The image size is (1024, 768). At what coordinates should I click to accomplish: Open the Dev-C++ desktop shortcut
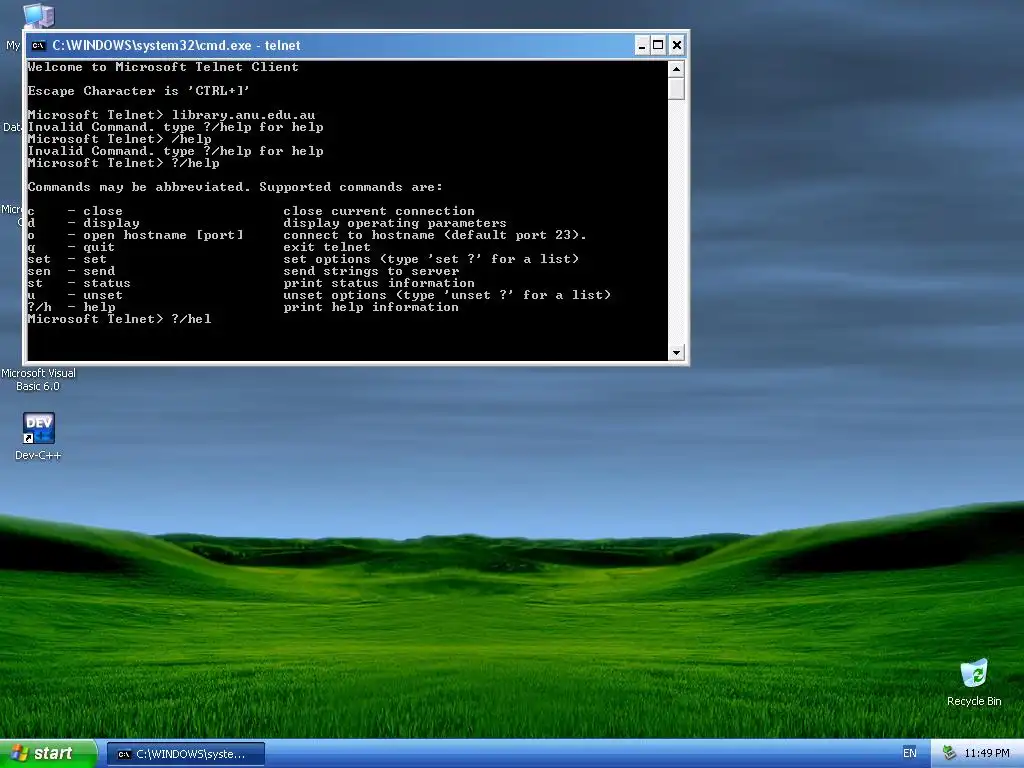tap(38, 436)
